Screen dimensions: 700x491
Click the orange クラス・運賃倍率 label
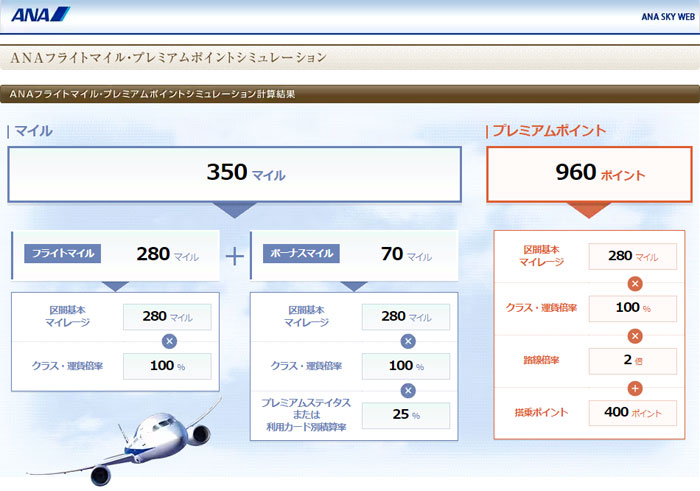coord(541,308)
